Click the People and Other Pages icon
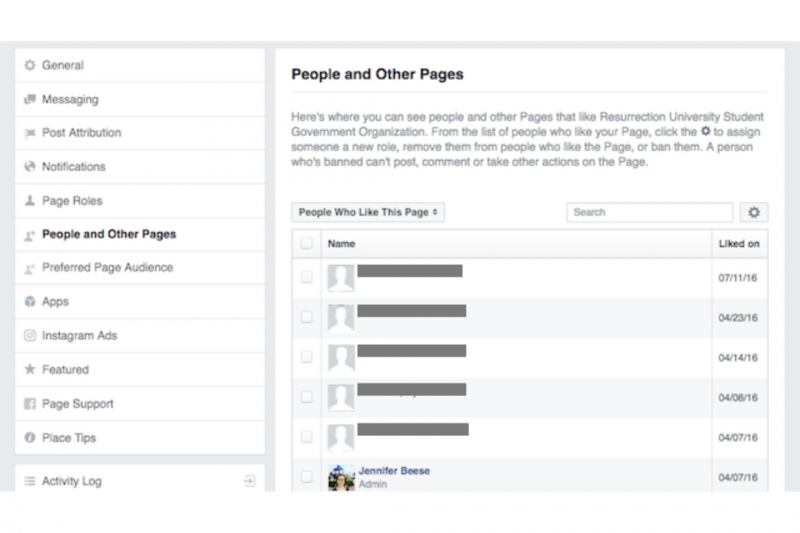The width and height of the screenshot is (800, 533). pos(30,235)
